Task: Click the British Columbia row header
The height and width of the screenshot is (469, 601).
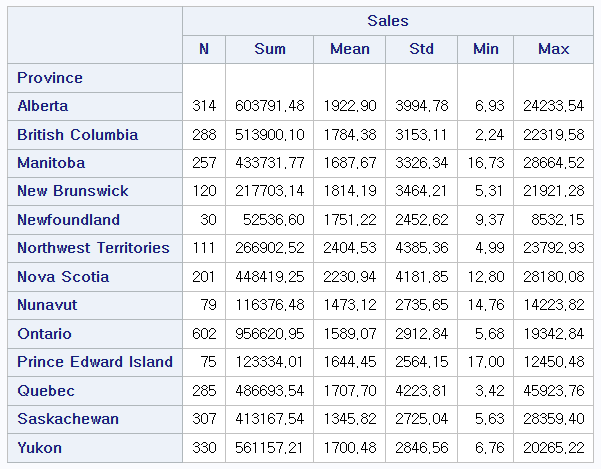Action: point(95,135)
